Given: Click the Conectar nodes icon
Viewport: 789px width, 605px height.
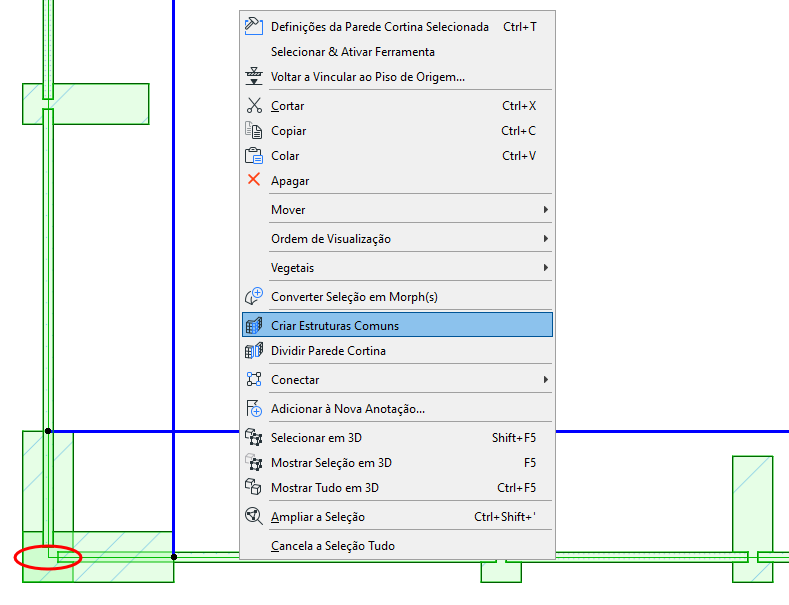Looking at the screenshot, I should [254, 379].
